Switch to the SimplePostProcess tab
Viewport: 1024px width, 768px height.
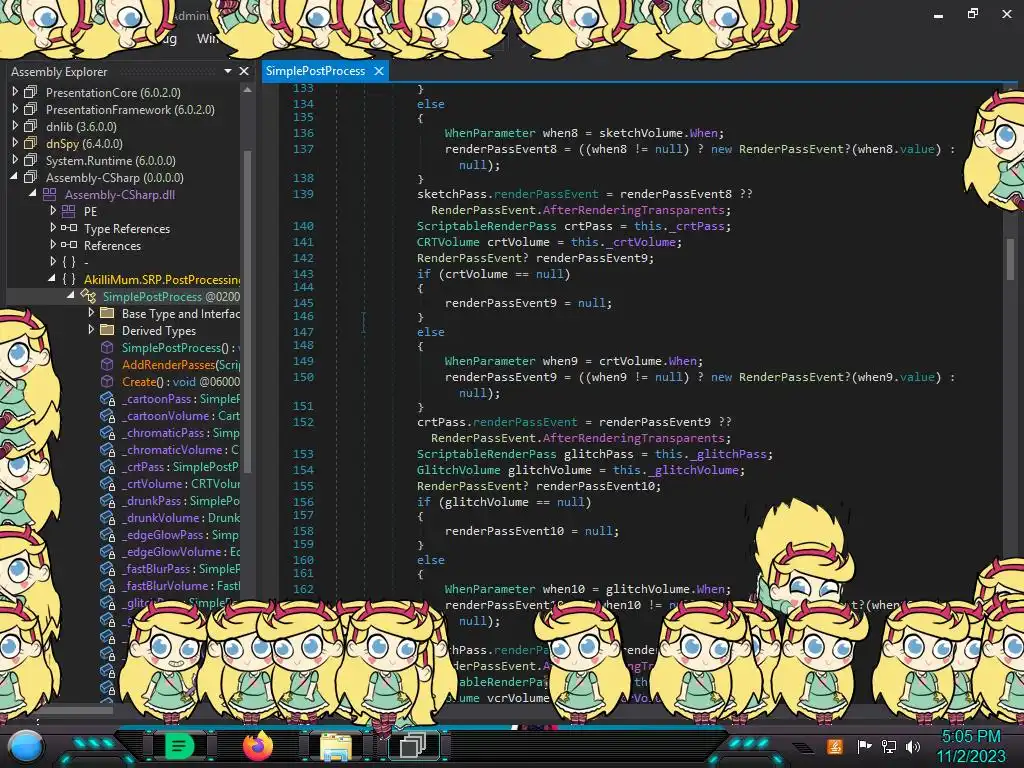[315, 71]
